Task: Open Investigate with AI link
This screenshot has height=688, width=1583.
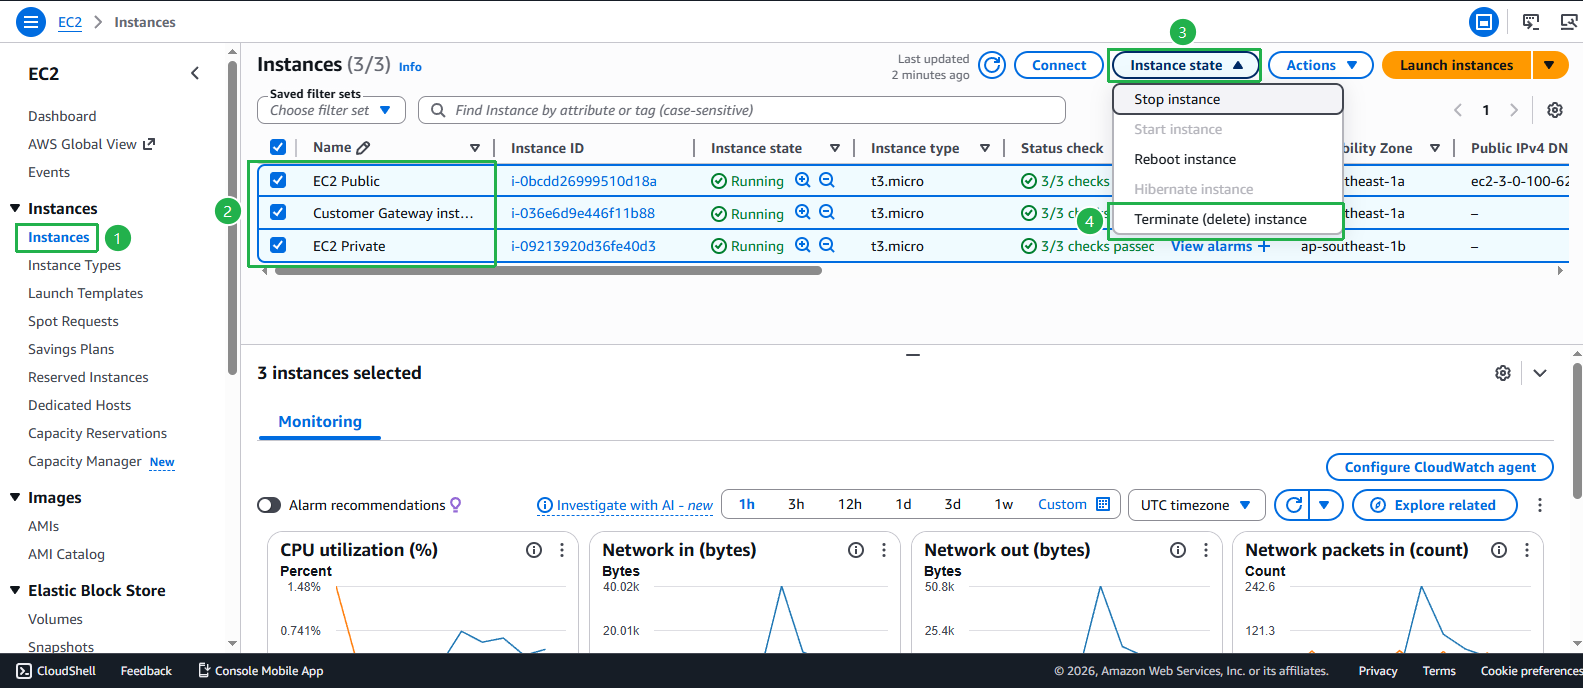Action: [625, 505]
